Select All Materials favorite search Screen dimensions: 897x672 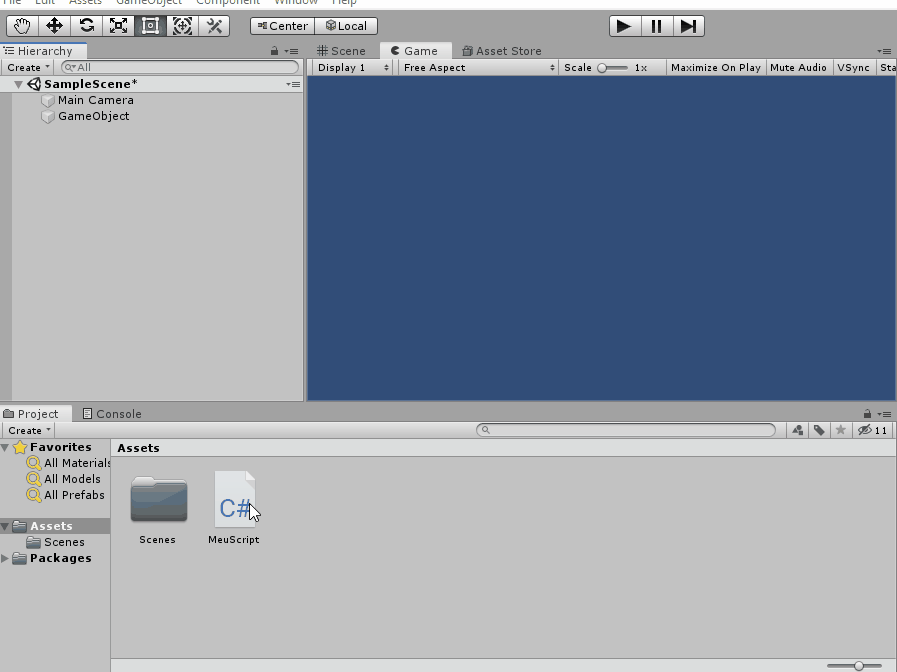pos(69,463)
